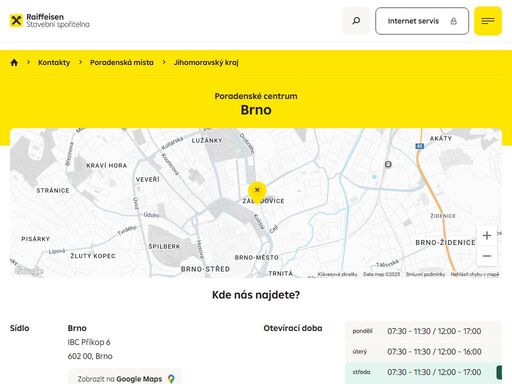
Task: Open the Kontakty breadcrumb
Action: (54, 62)
